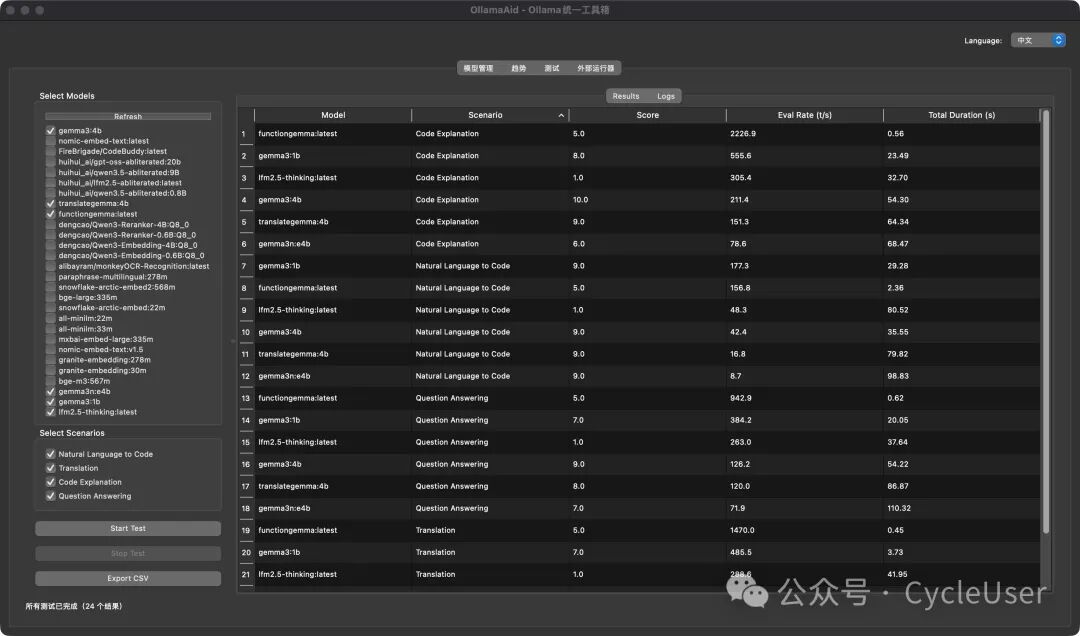Image resolution: width=1080 pixels, height=636 pixels.
Task: Open the Results tab
Action: tap(626, 96)
